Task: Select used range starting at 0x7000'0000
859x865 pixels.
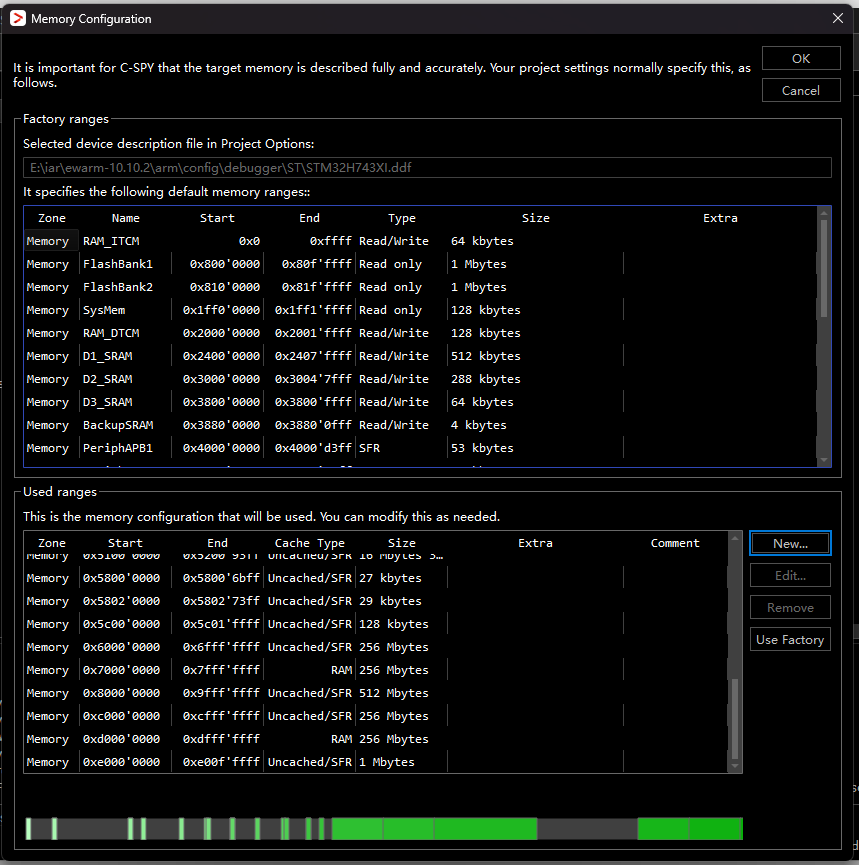Action: coord(376,670)
